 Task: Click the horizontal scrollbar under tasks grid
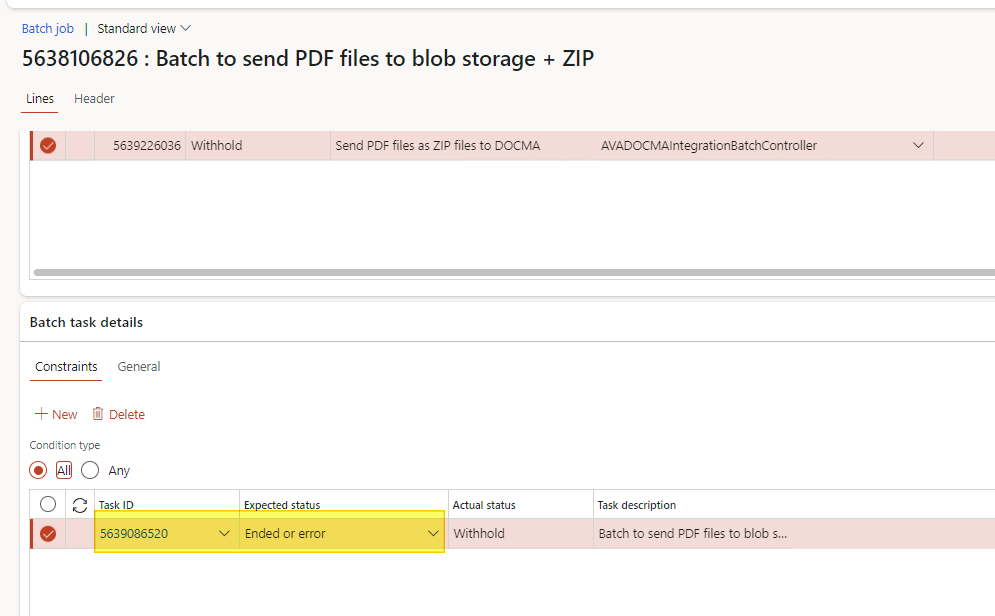[500, 272]
